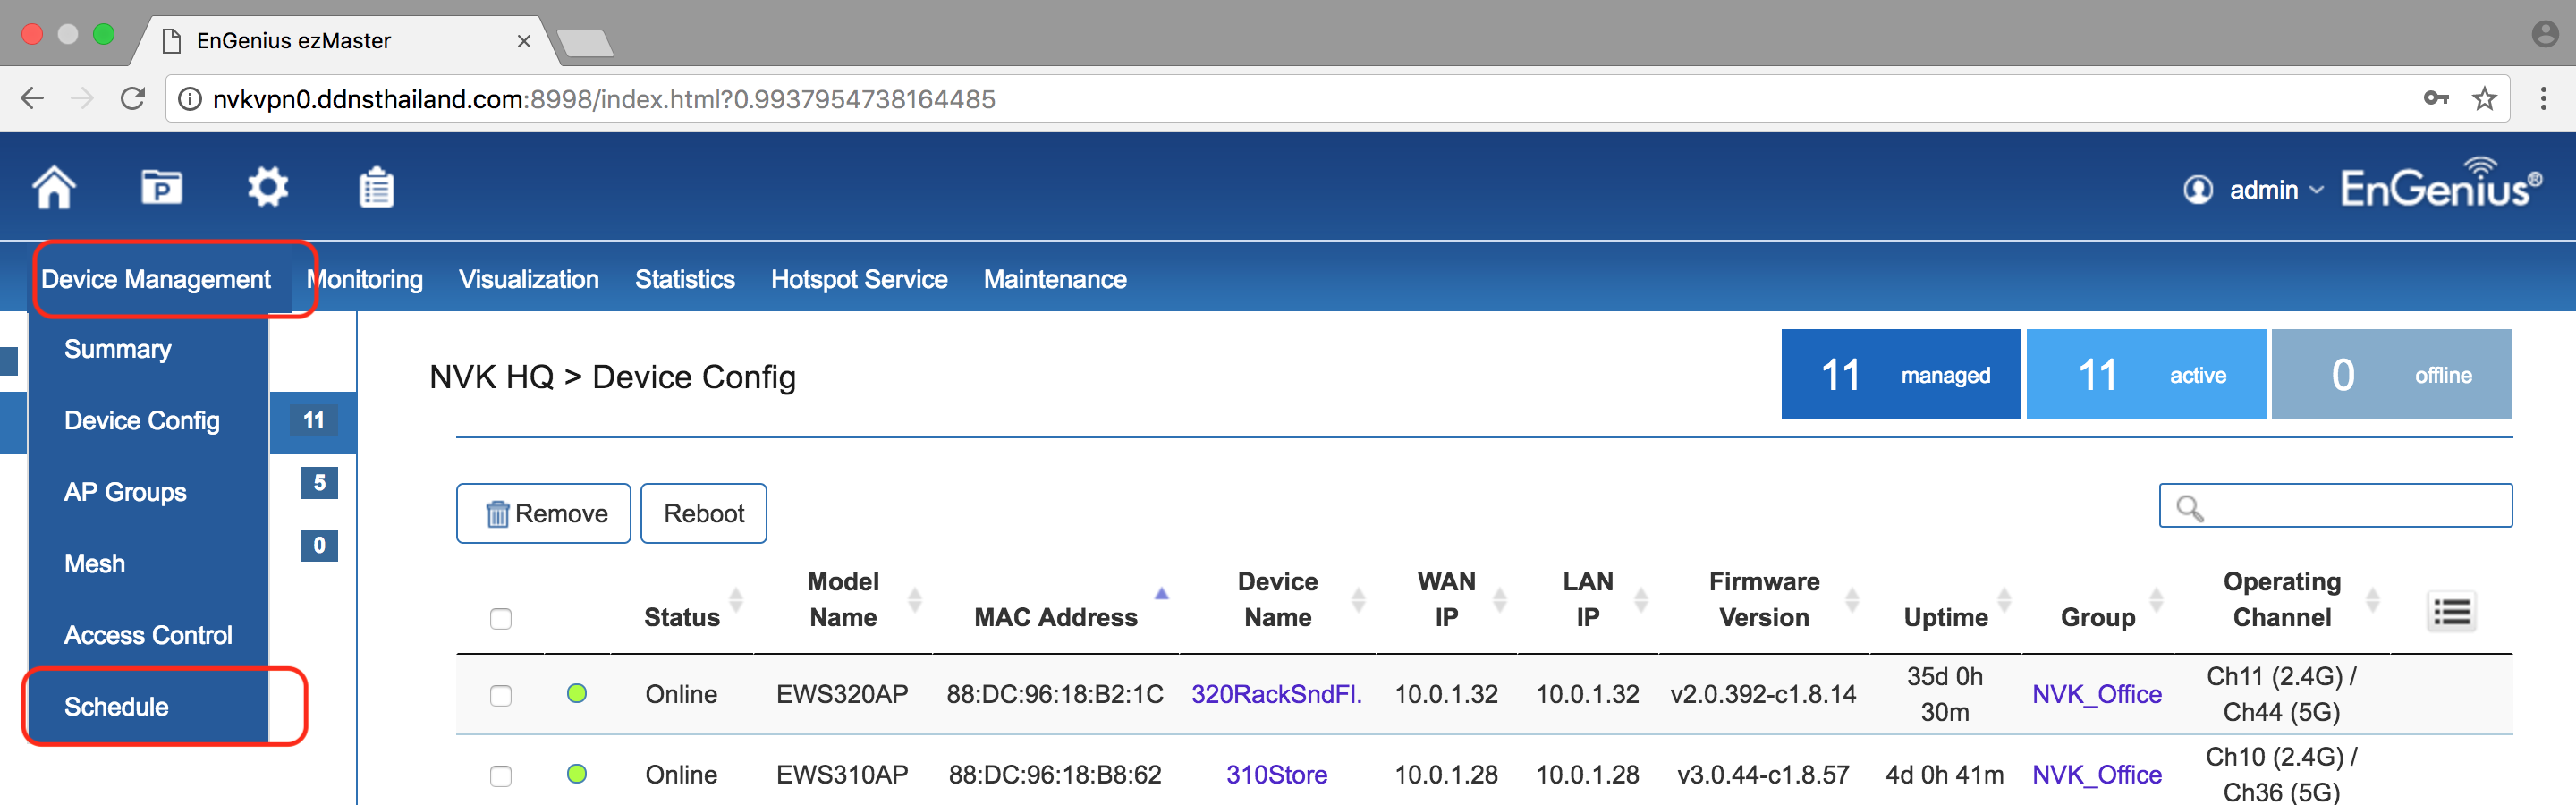The width and height of the screenshot is (2576, 805).
Task: Open the Chrome three-dot menu
Action: [x=2543, y=98]
